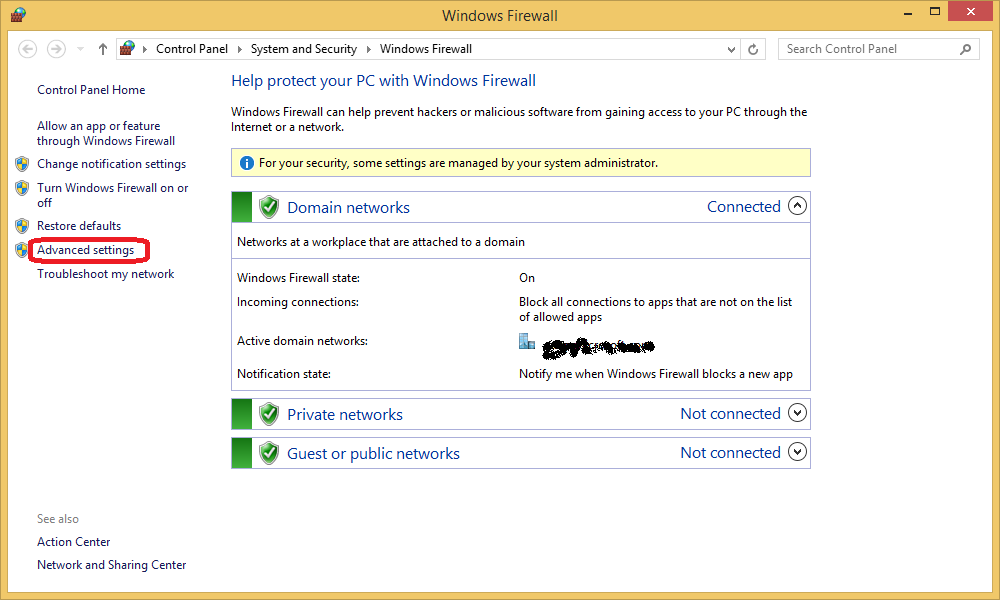Navigate to System and Security breadcrumb
The height and width of the screenshot is (600, 1000).
pyautogui.click(x=304, y=49)
